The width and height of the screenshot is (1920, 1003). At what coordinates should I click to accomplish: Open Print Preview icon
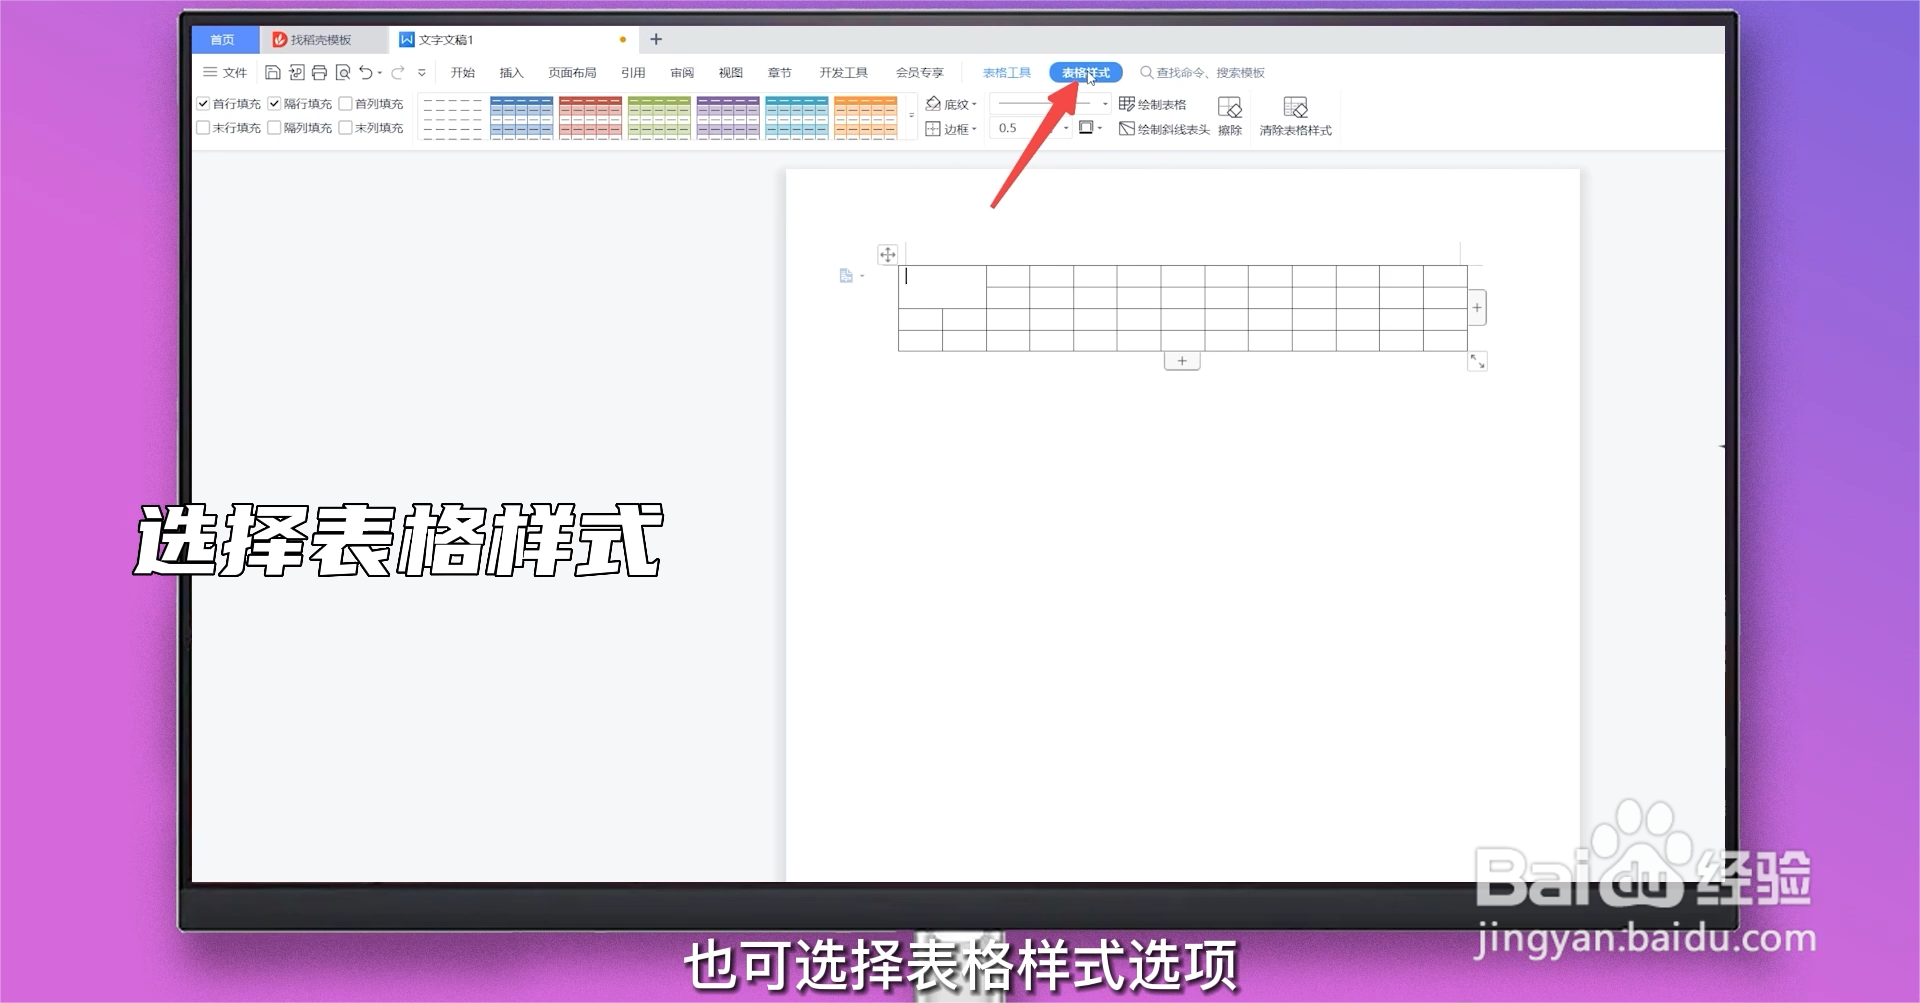tap(343, 72)
